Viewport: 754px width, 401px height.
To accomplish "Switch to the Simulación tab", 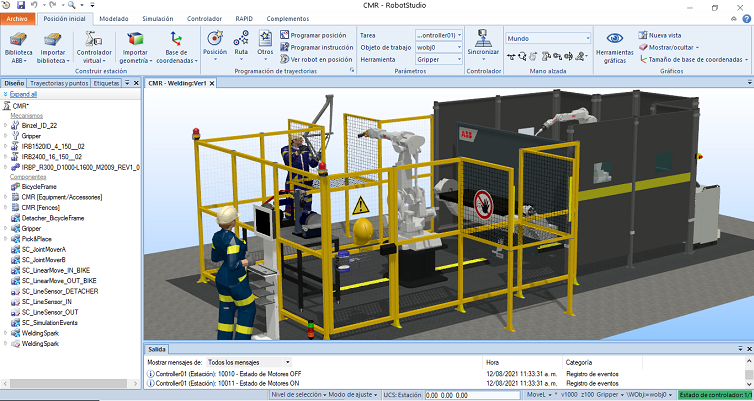I will pyautogui.click(x=158, y=19).
